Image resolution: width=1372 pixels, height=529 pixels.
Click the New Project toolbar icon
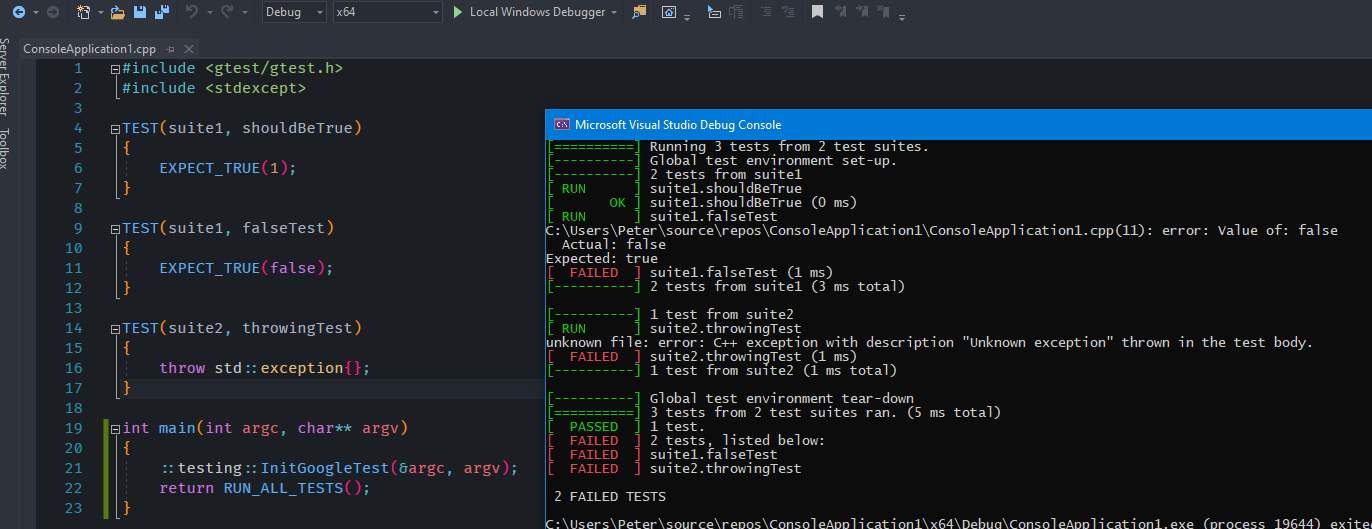84,12
